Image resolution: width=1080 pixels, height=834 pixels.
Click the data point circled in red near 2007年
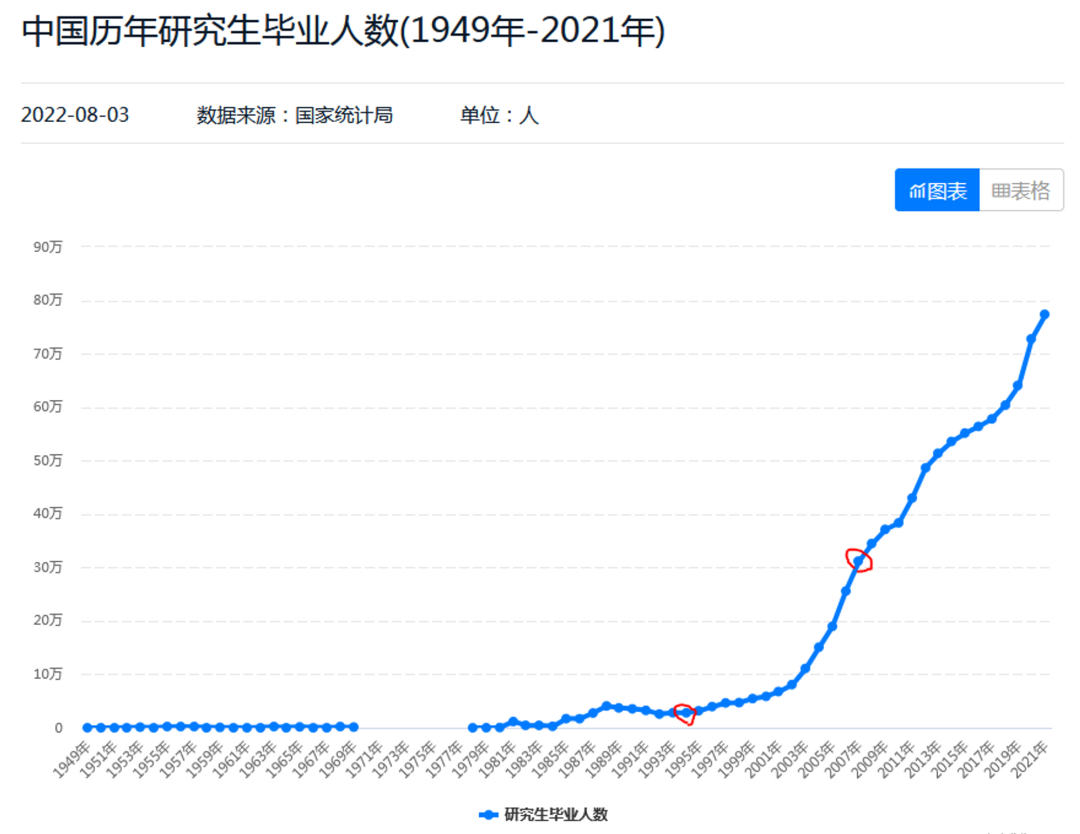coord(856,562)
